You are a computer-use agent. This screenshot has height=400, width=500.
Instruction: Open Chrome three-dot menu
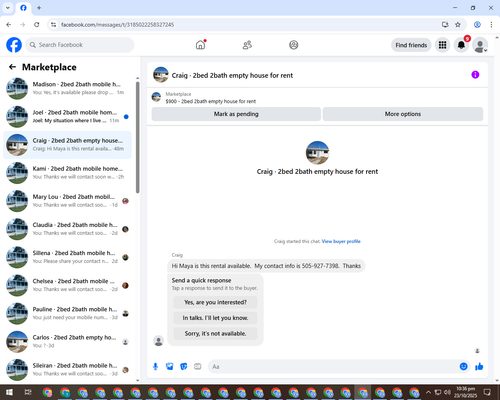491,24
